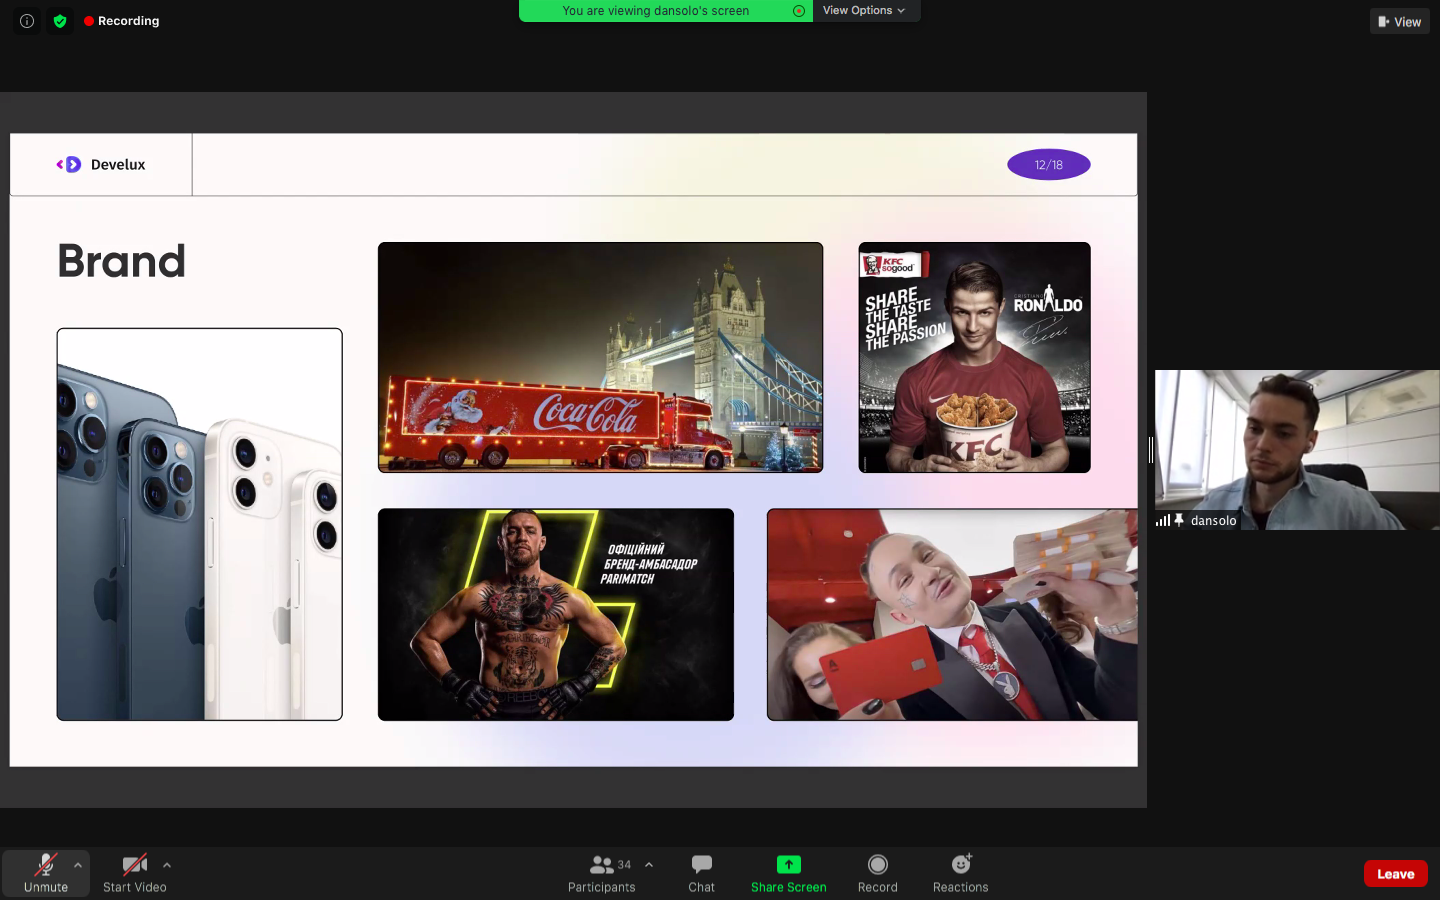1440x900 pixels.
Task: Click the pin icon beside dansolo's name
Action: pos(1179,520)
